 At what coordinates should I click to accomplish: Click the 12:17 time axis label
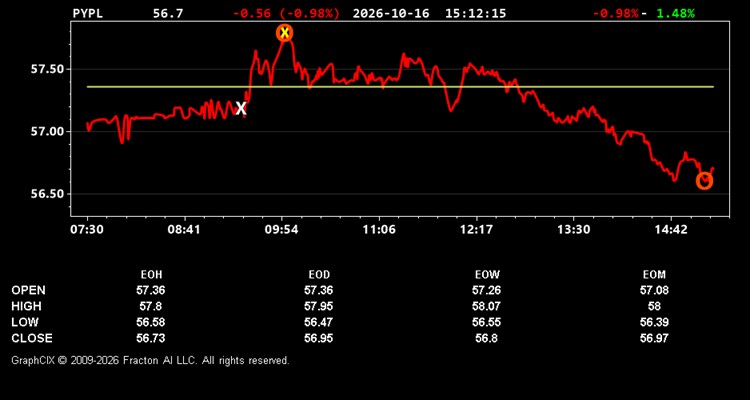point(476,230)
